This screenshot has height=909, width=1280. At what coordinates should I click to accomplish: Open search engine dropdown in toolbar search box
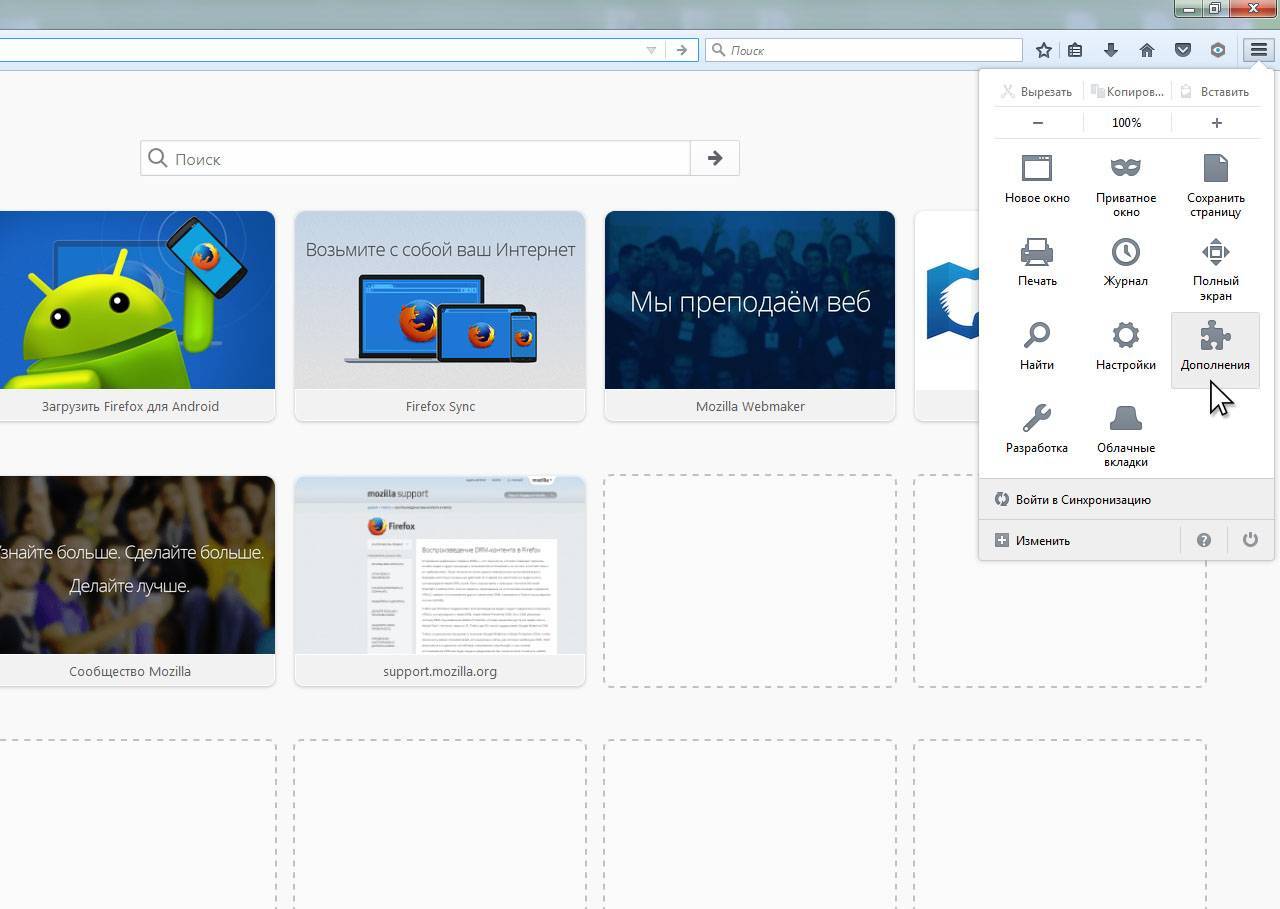718,50
